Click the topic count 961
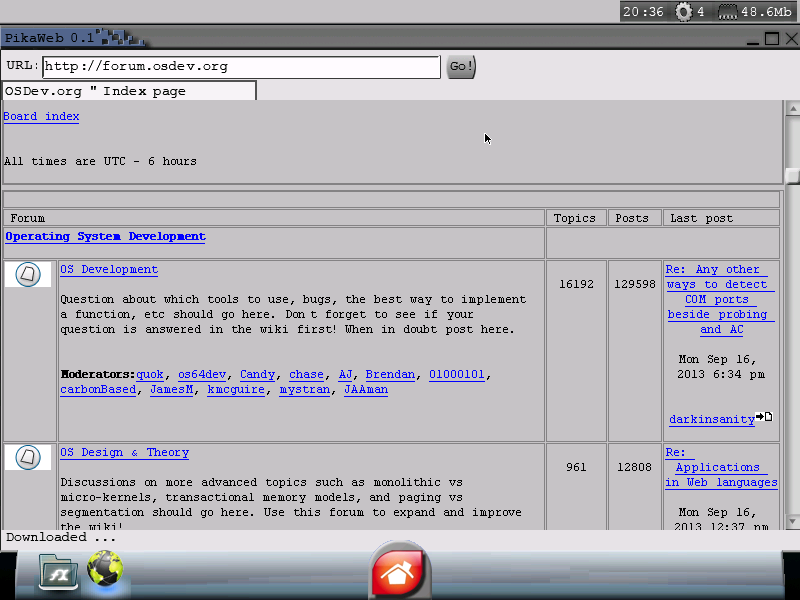This screenshot has height=600, width=800. tap(576, 467)
